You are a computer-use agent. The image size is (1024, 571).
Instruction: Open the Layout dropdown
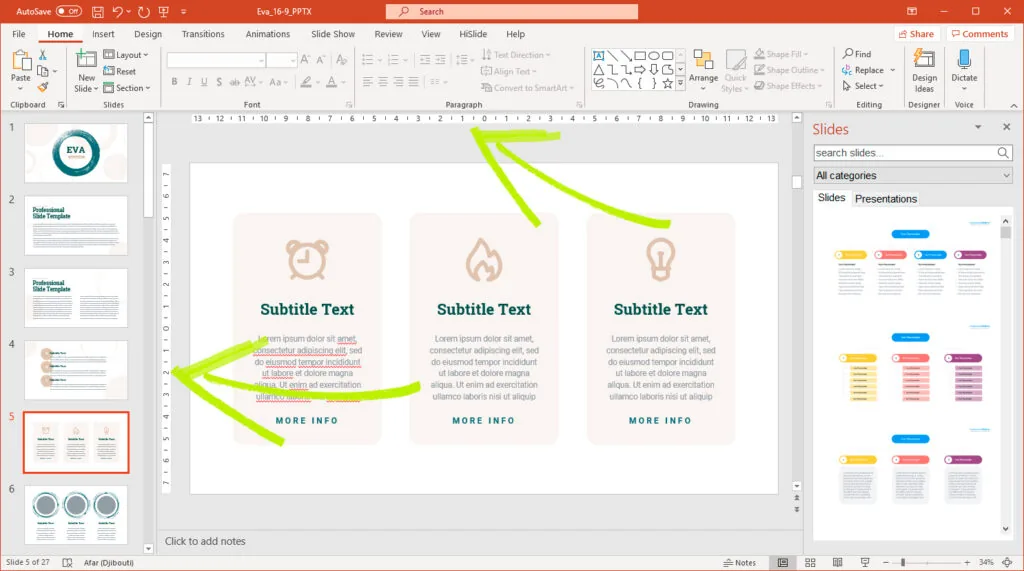125,55
